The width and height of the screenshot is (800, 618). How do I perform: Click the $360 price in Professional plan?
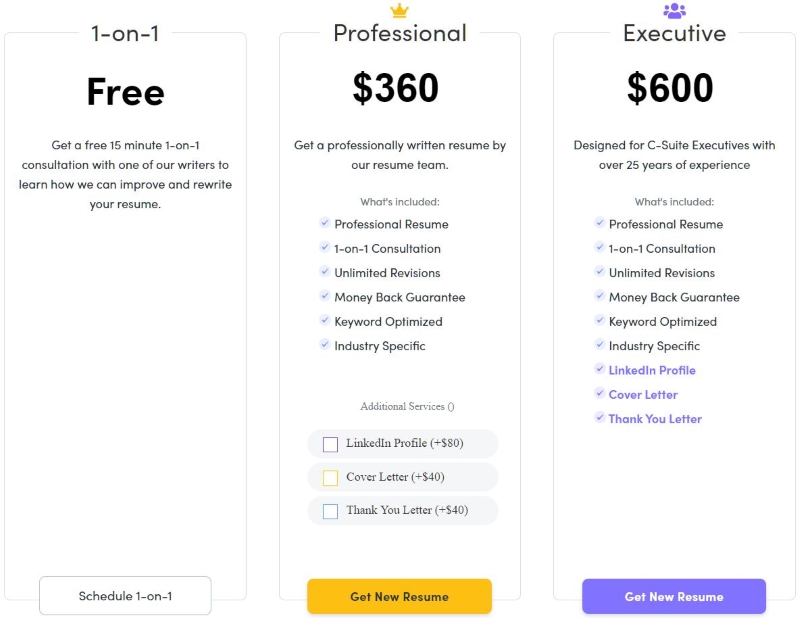point(395,88)
